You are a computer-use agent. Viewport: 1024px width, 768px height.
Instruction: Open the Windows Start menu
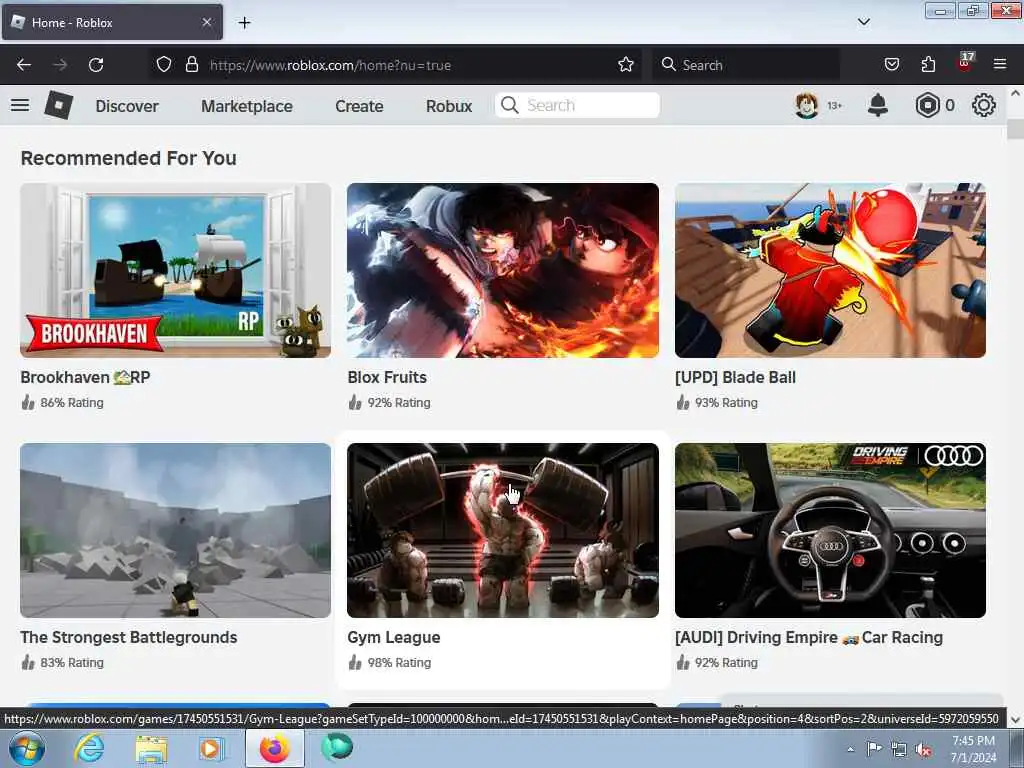[27, 748]
